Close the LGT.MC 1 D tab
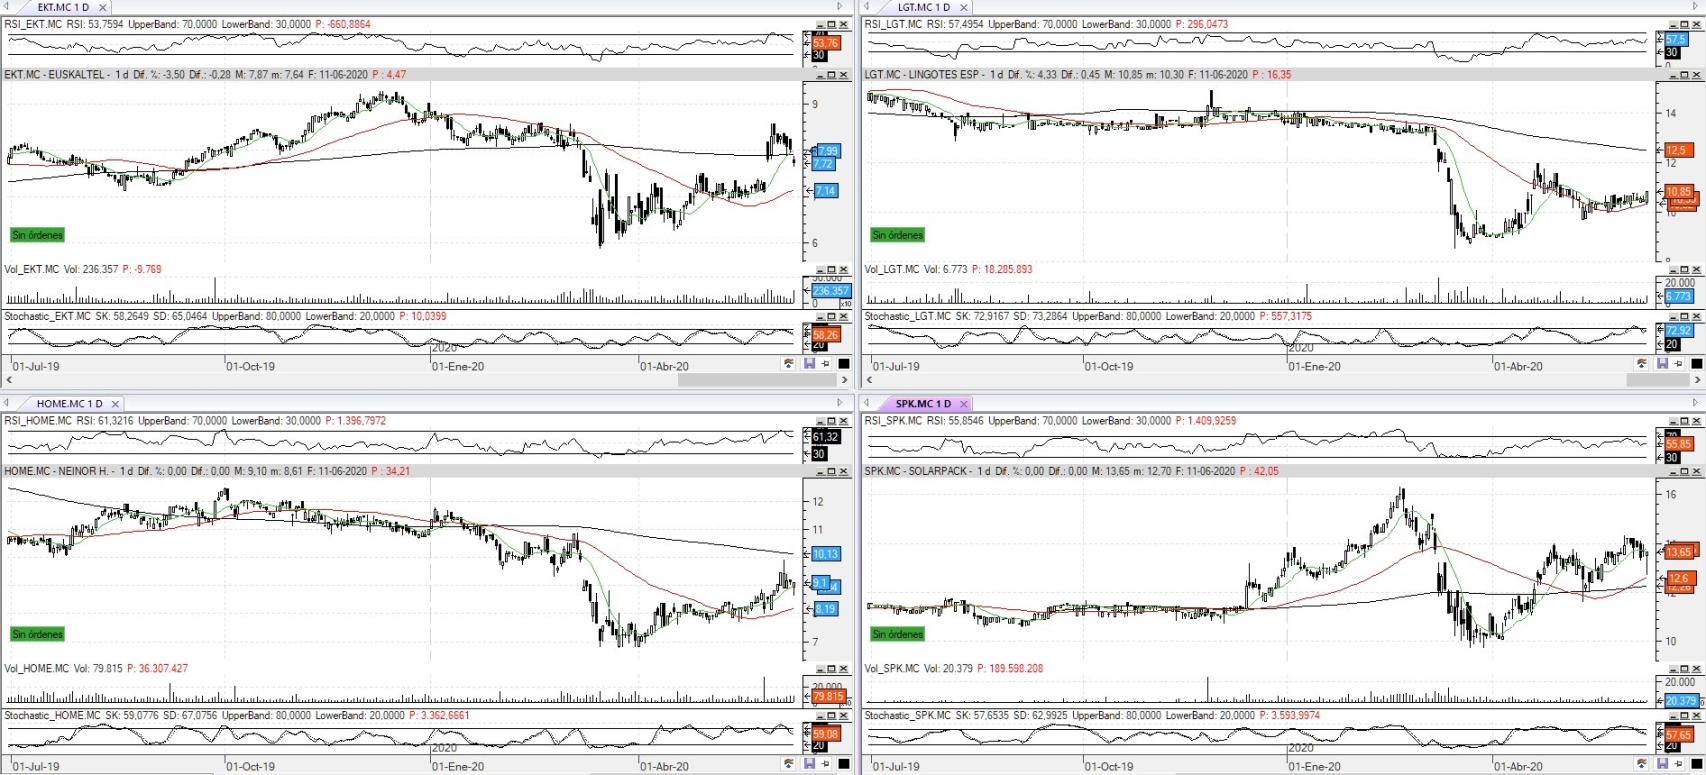This screenshot has height=775, width=1706. [964, 7]
